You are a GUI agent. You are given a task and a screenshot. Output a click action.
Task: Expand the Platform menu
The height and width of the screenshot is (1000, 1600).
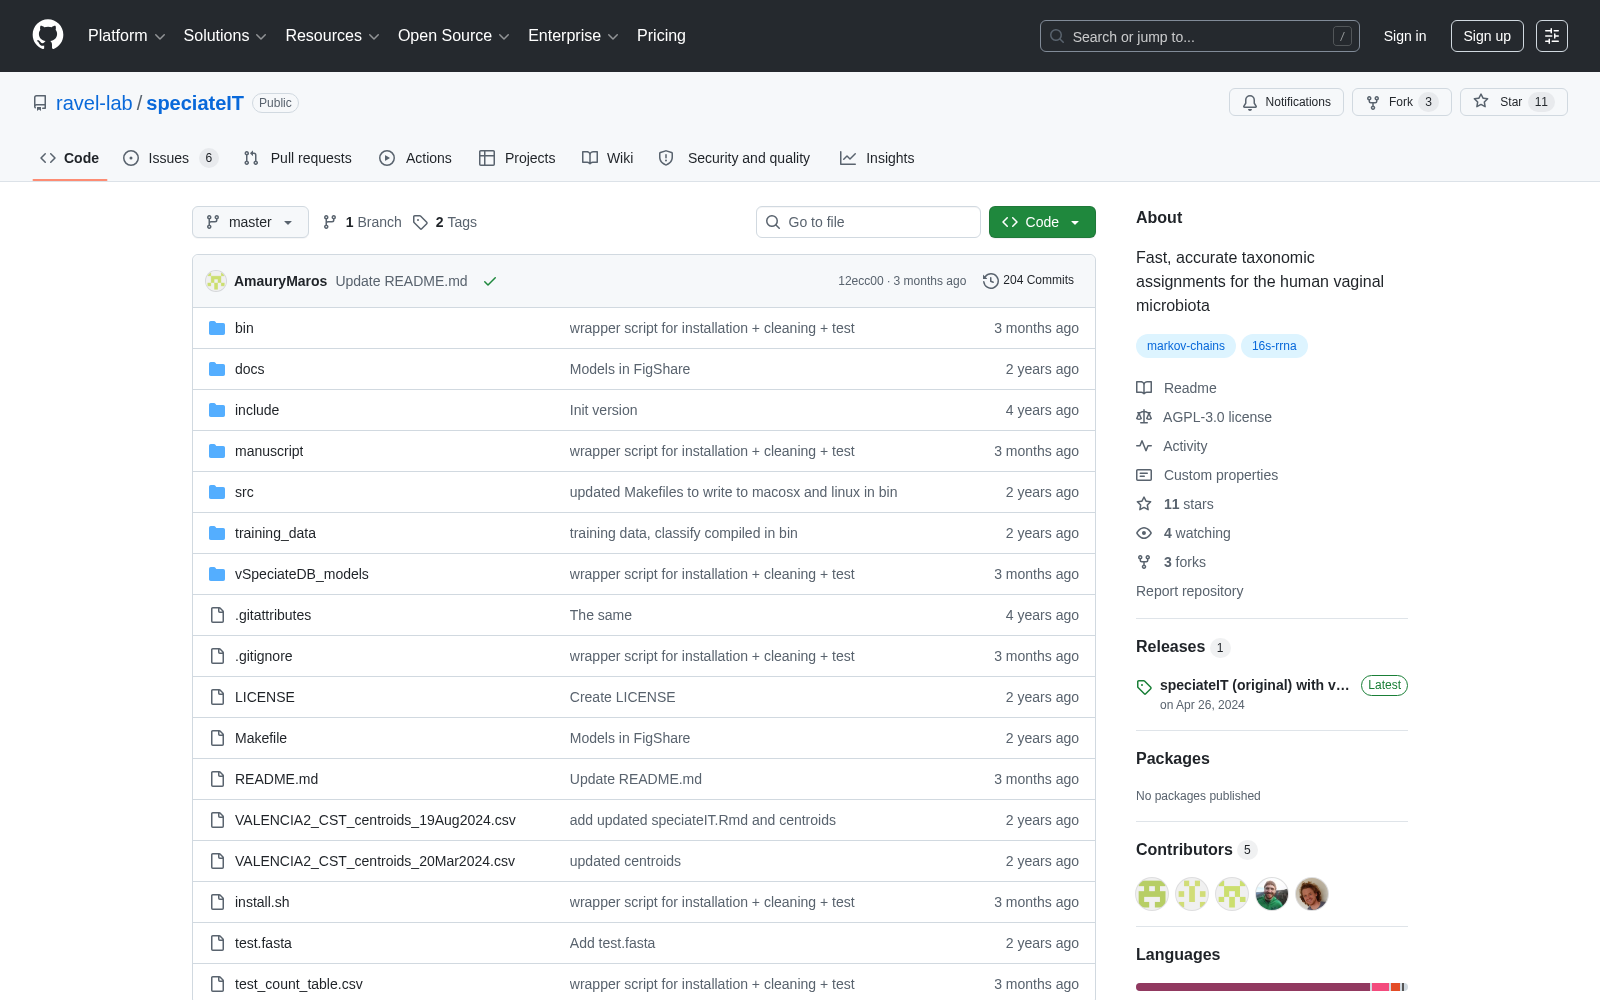127,36
